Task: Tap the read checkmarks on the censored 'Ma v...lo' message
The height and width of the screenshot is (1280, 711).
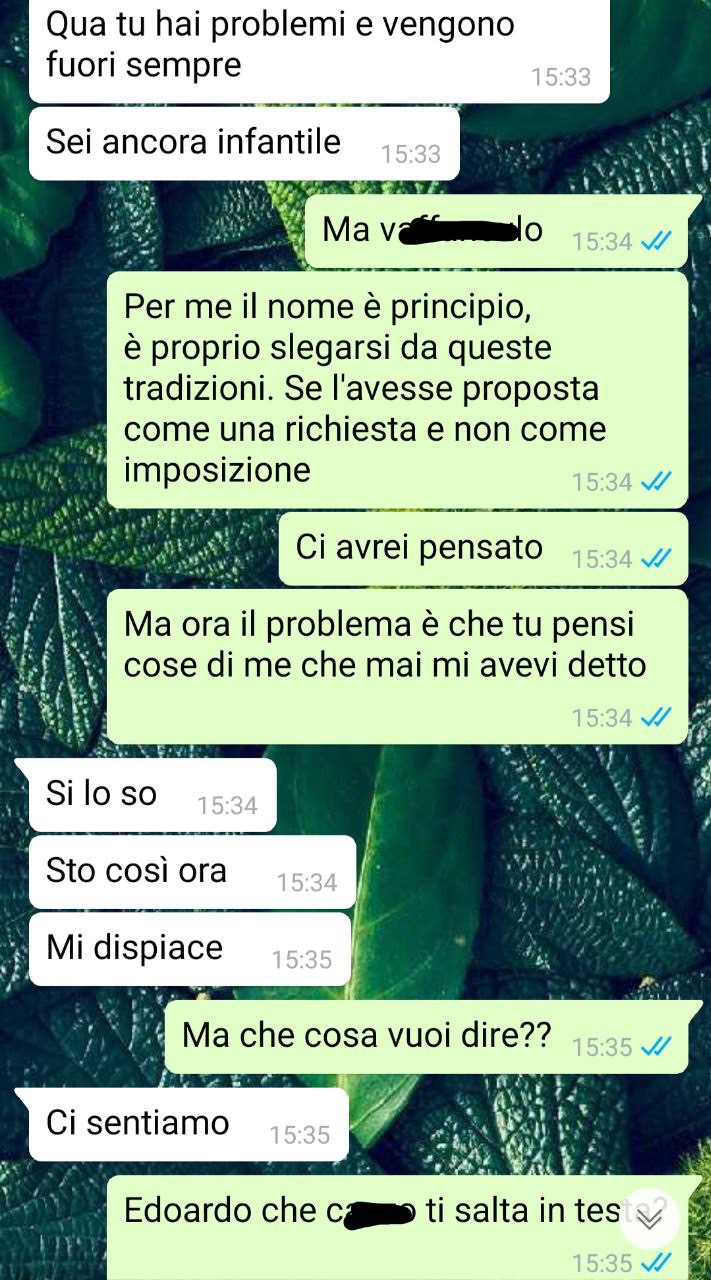Action: click(655, 241)
